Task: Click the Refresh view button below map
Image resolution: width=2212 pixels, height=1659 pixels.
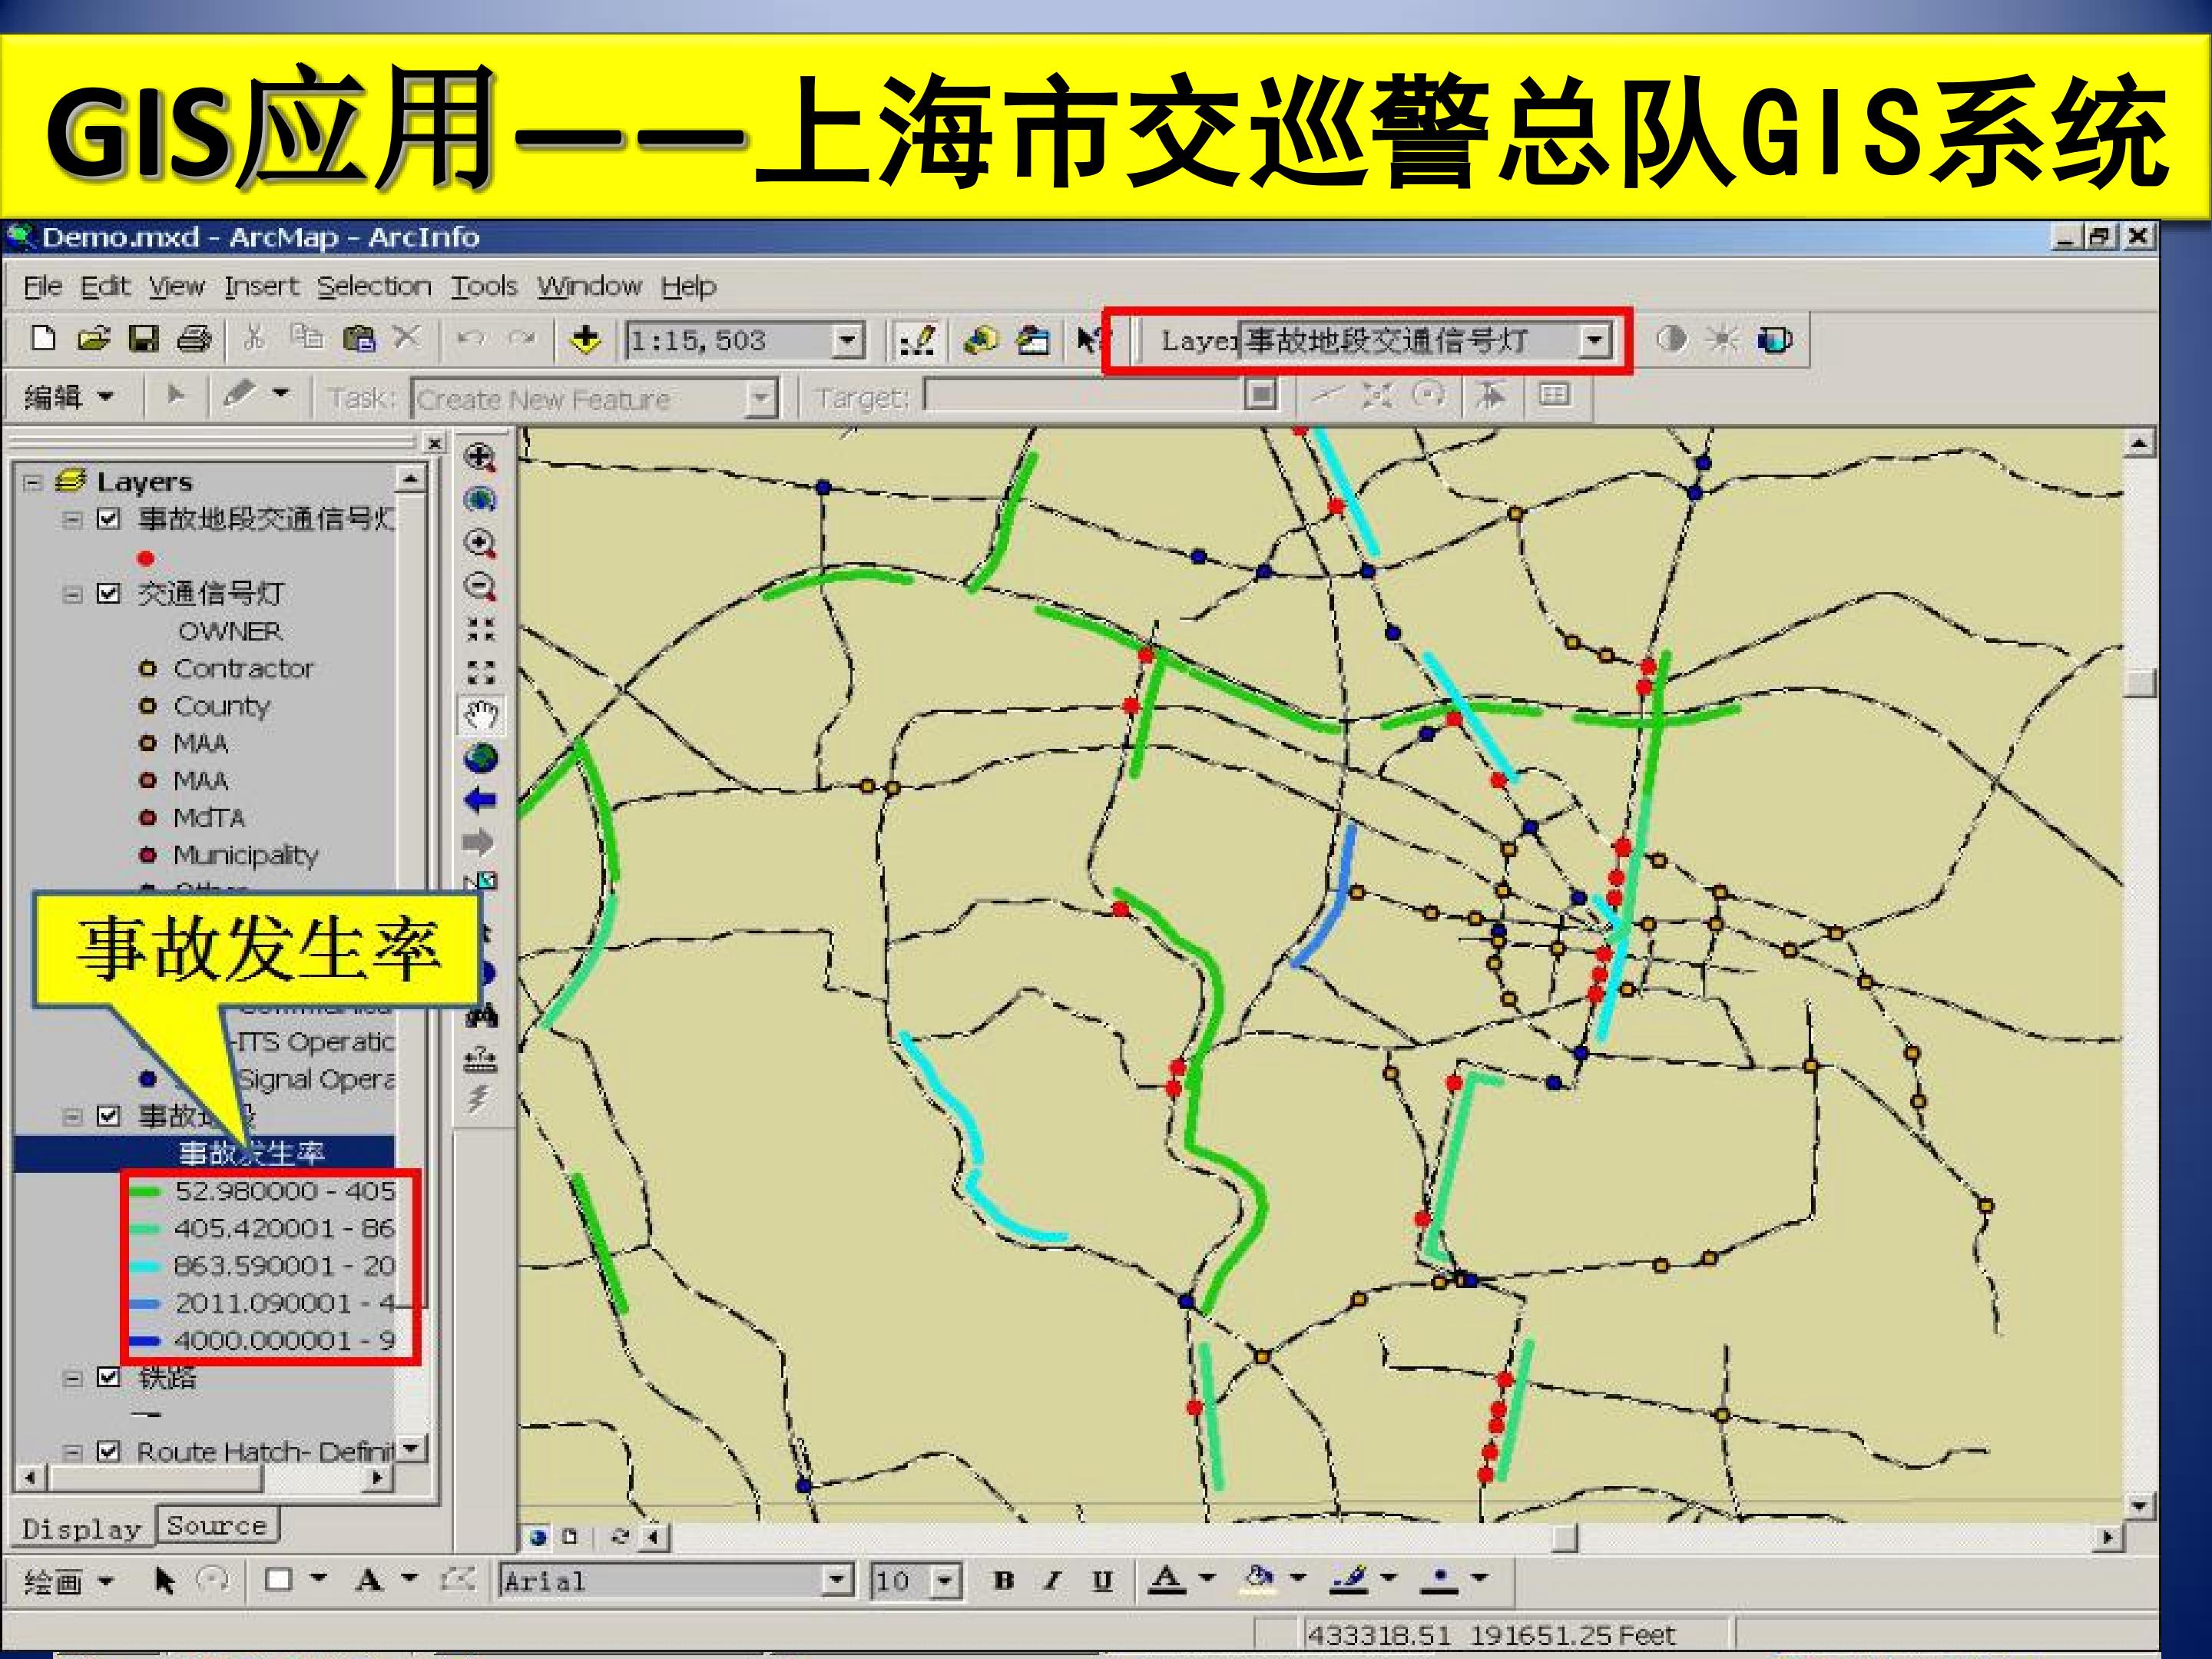Action: (x=620, y=1536)
